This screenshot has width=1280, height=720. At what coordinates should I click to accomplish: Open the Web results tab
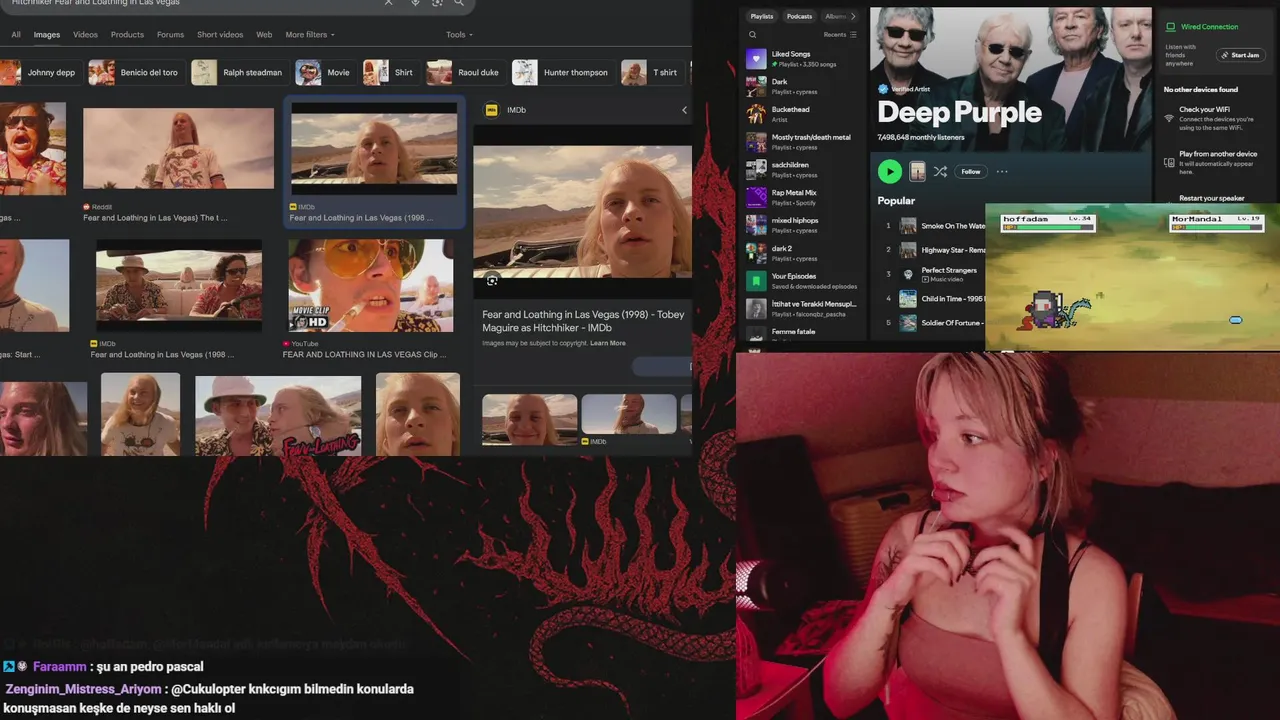point(264,35)
